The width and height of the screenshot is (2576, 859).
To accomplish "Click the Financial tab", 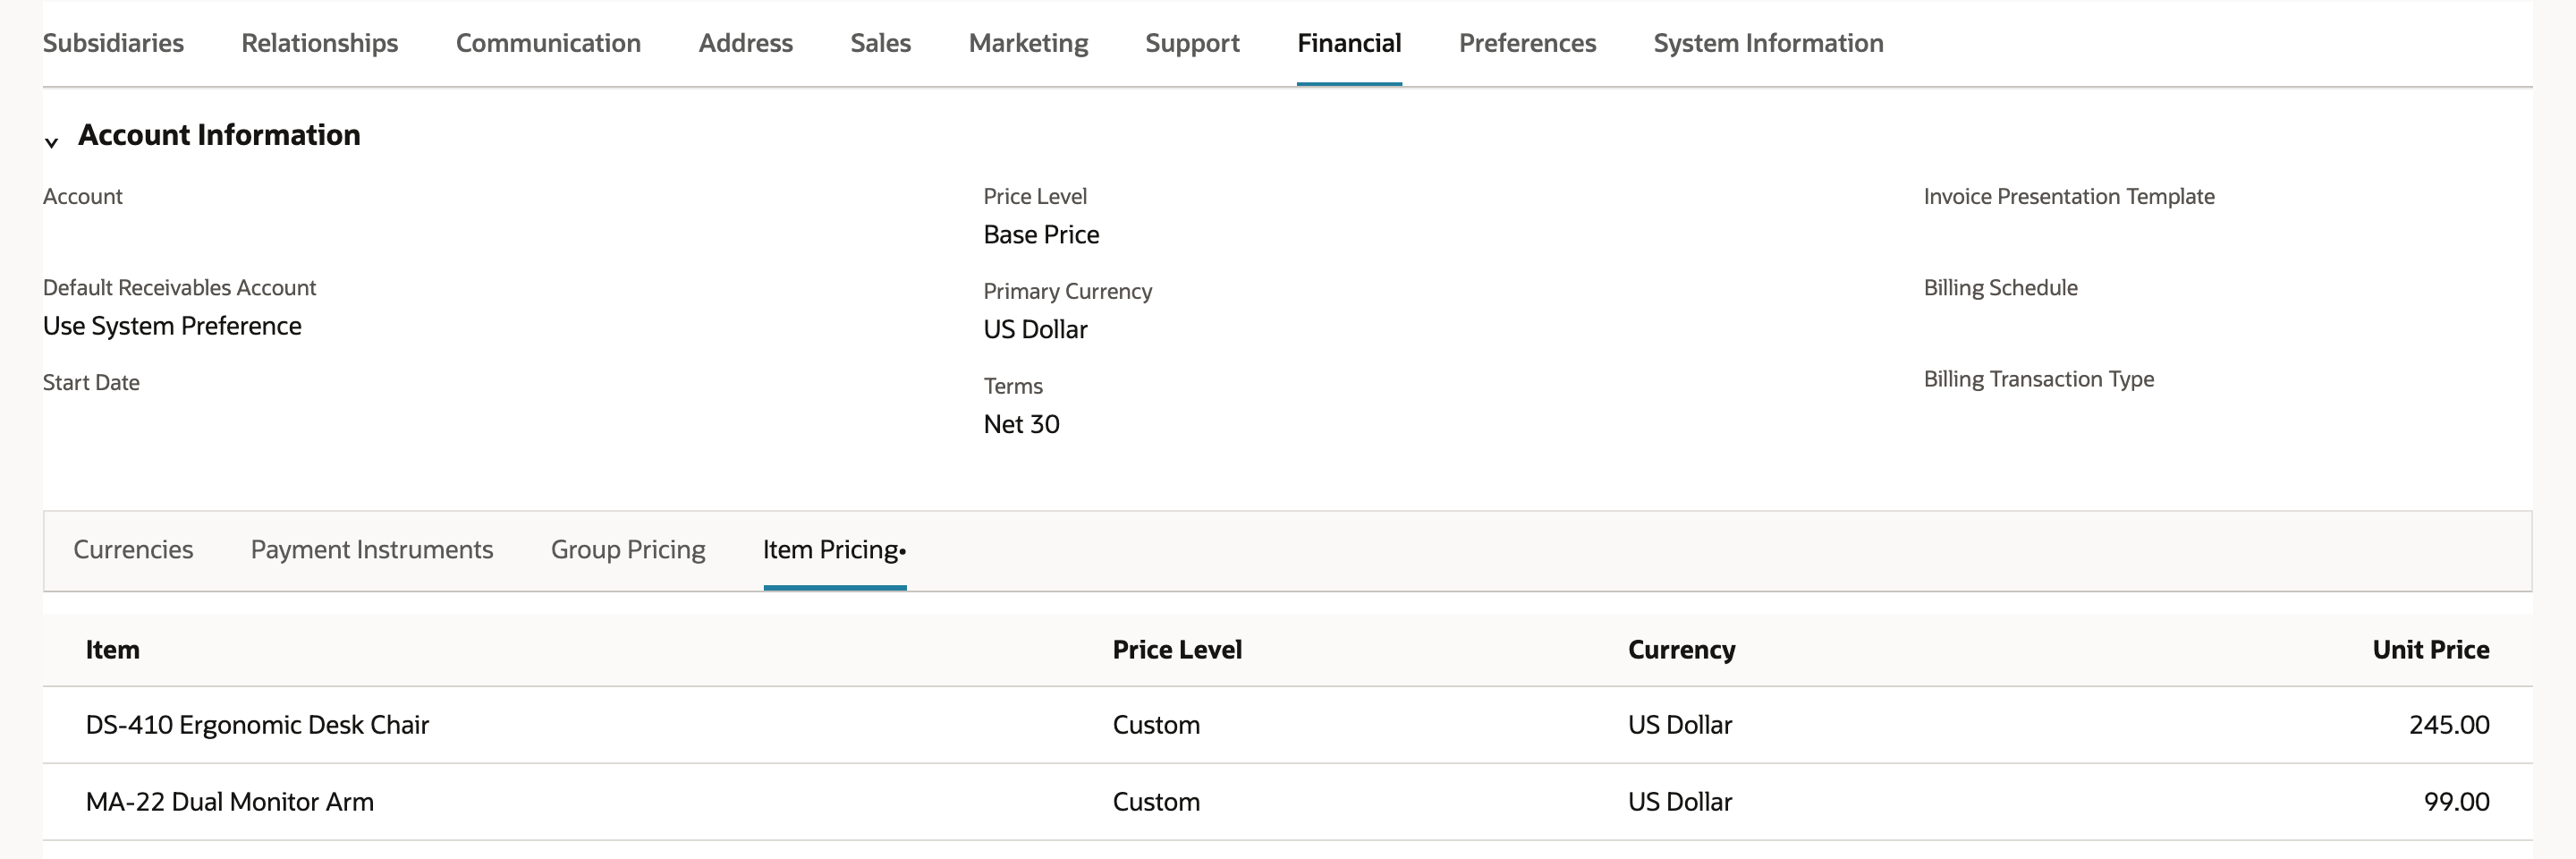I will coord(1349,43).
